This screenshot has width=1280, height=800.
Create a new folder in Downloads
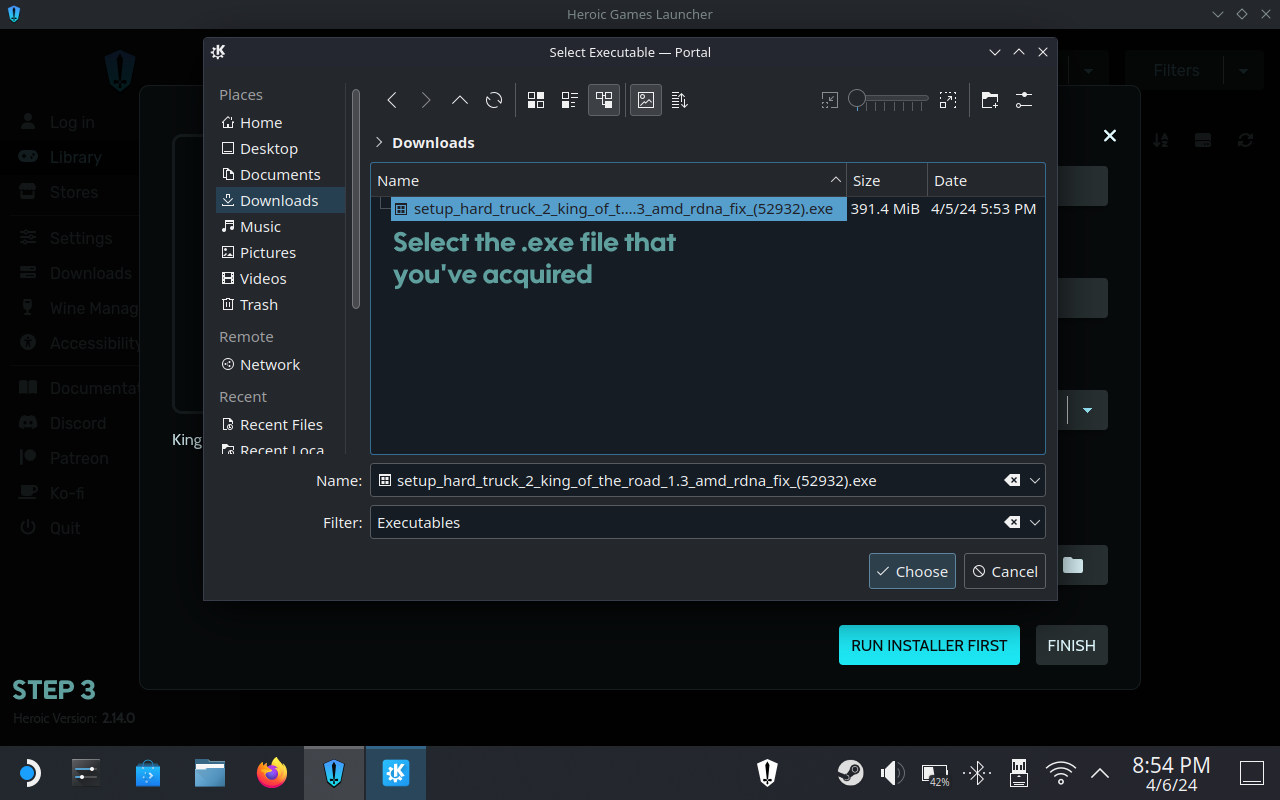coord(989,100)
